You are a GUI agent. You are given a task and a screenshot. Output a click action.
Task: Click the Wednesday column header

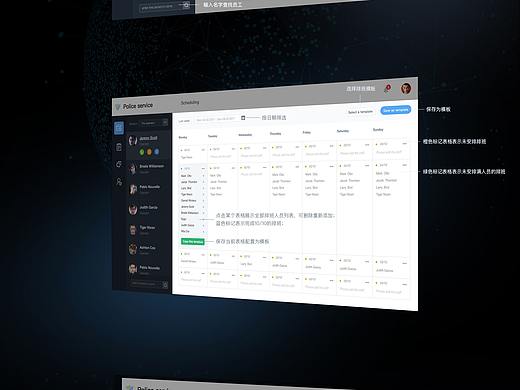click(245, 135)
